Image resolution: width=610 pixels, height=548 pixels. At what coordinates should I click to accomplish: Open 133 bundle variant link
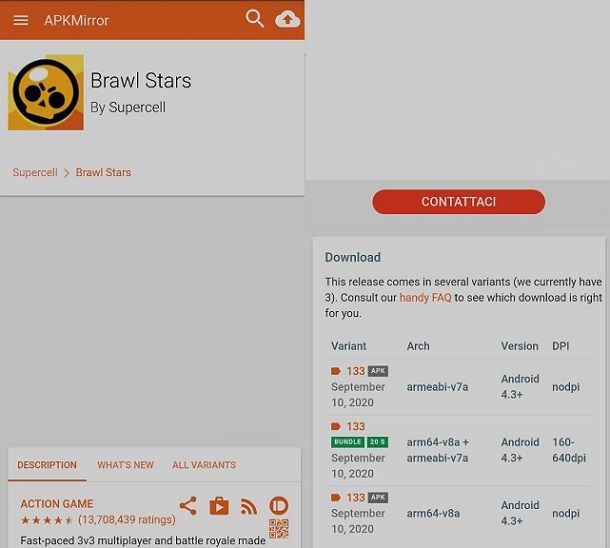(x=356, y=426)
